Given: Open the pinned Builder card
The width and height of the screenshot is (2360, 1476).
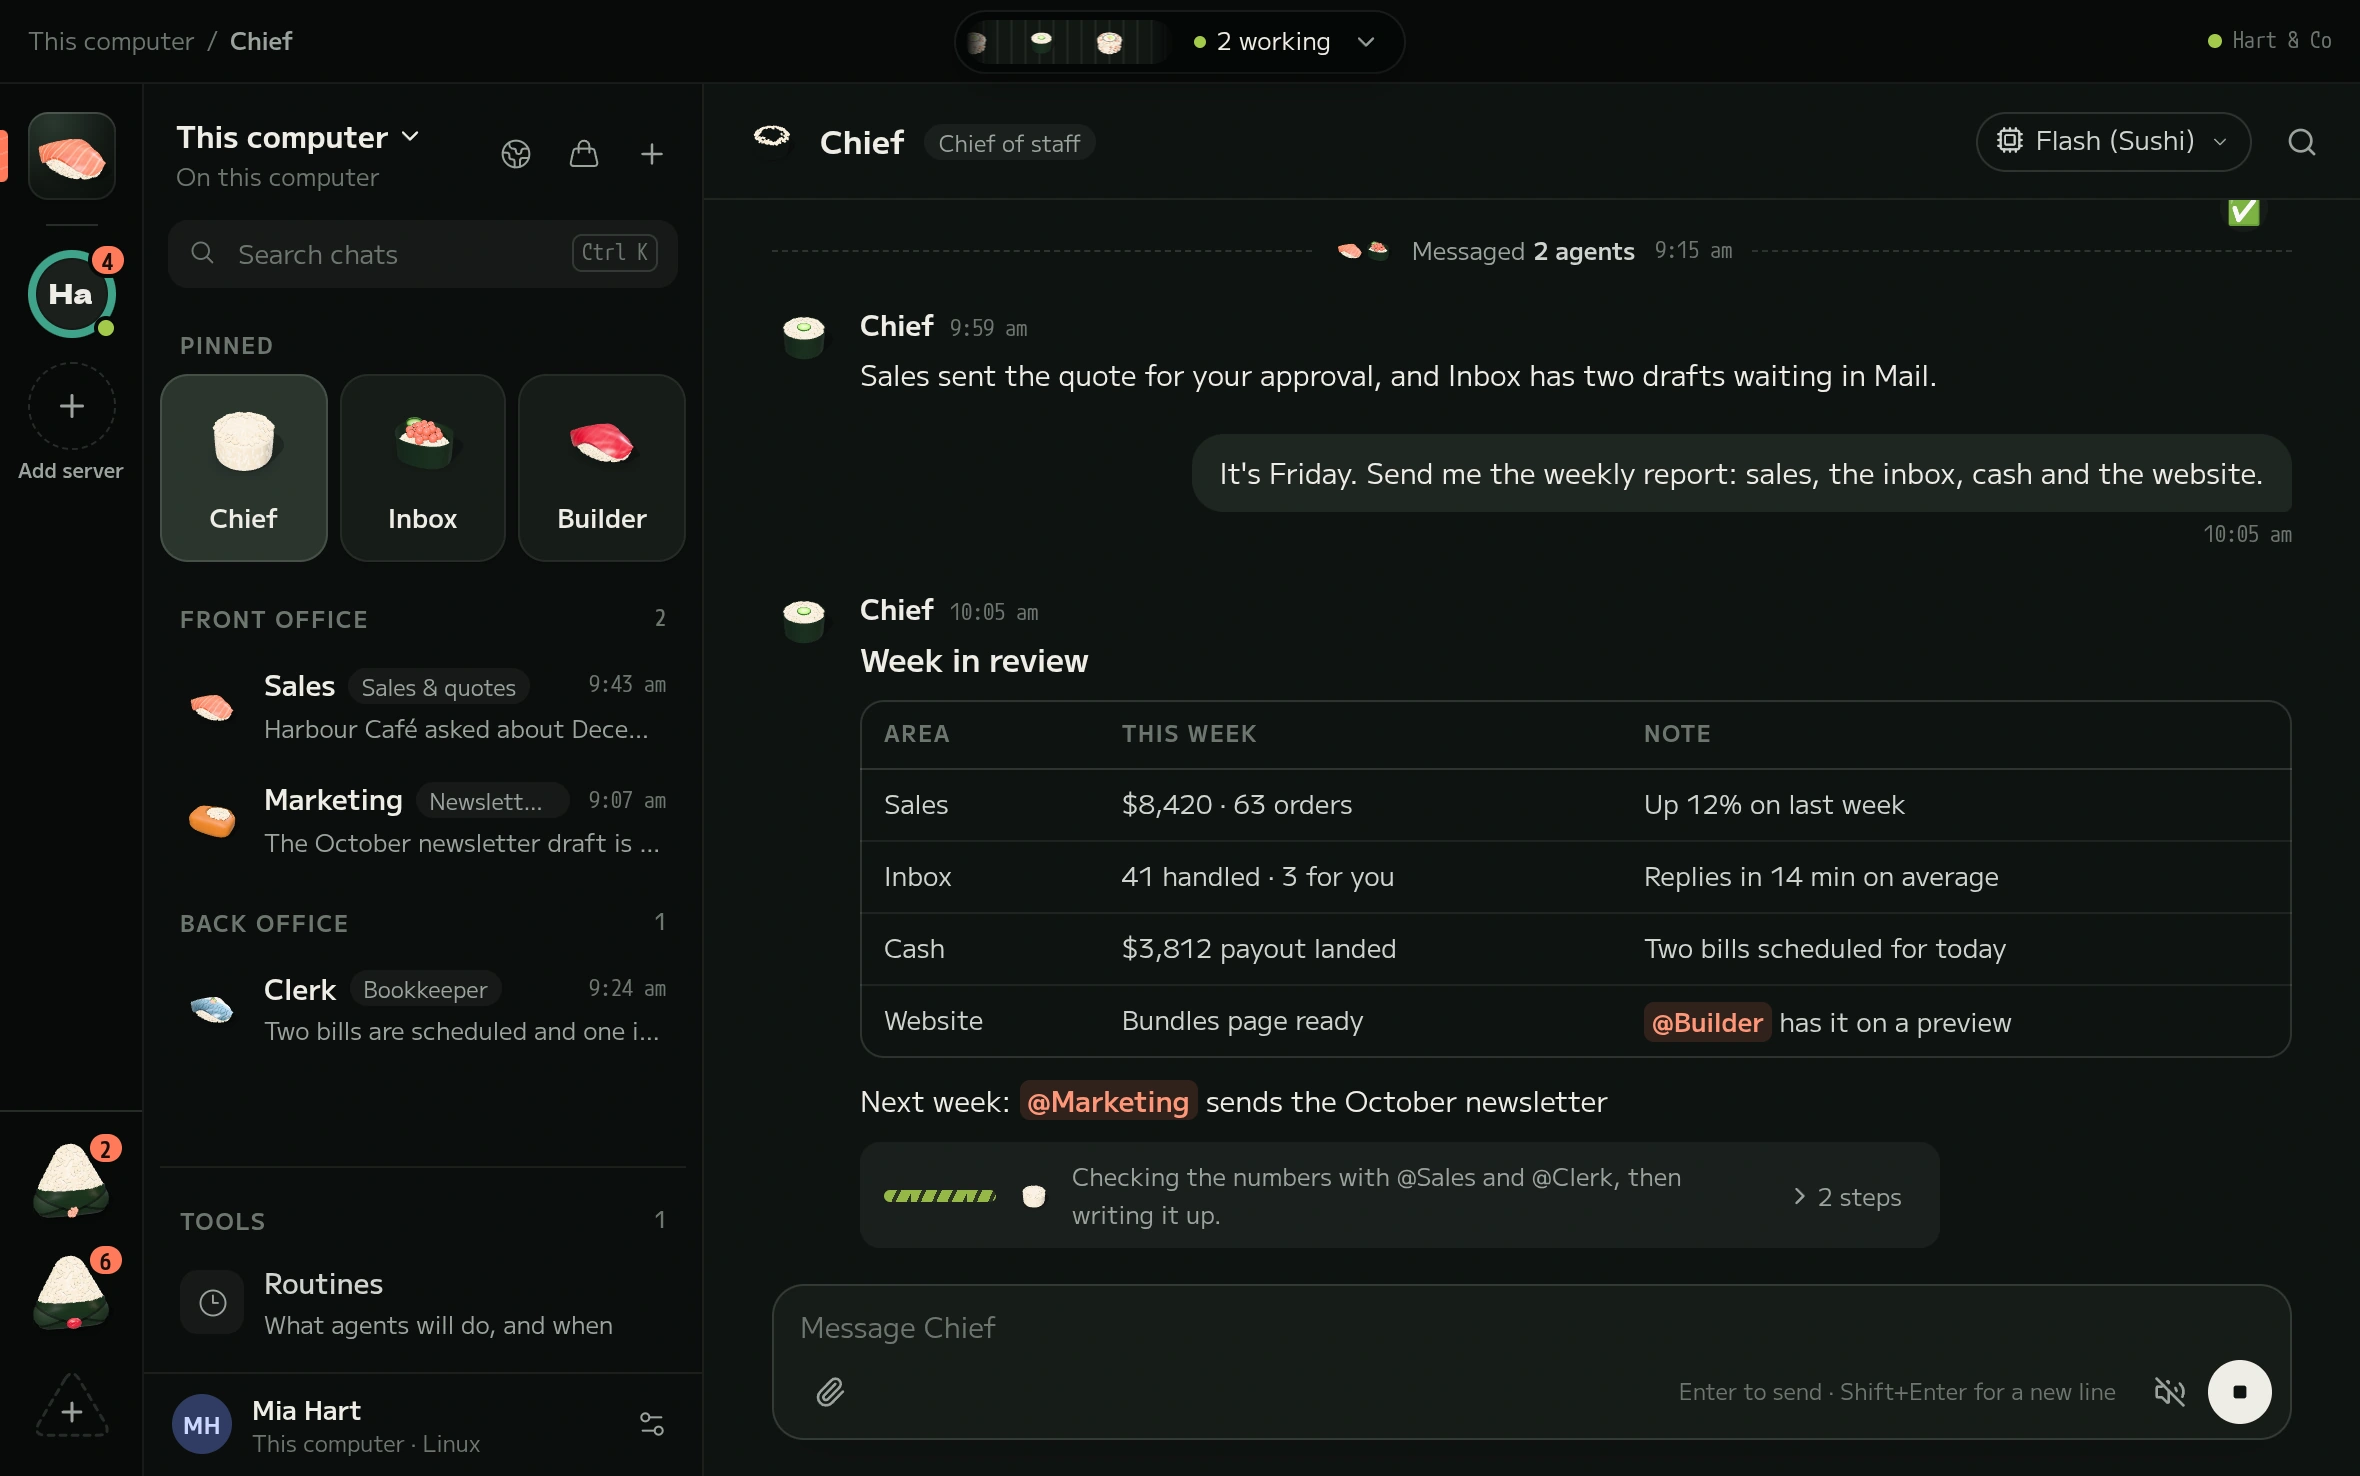Looking at the screenshot, I should (x=602, y=468).
